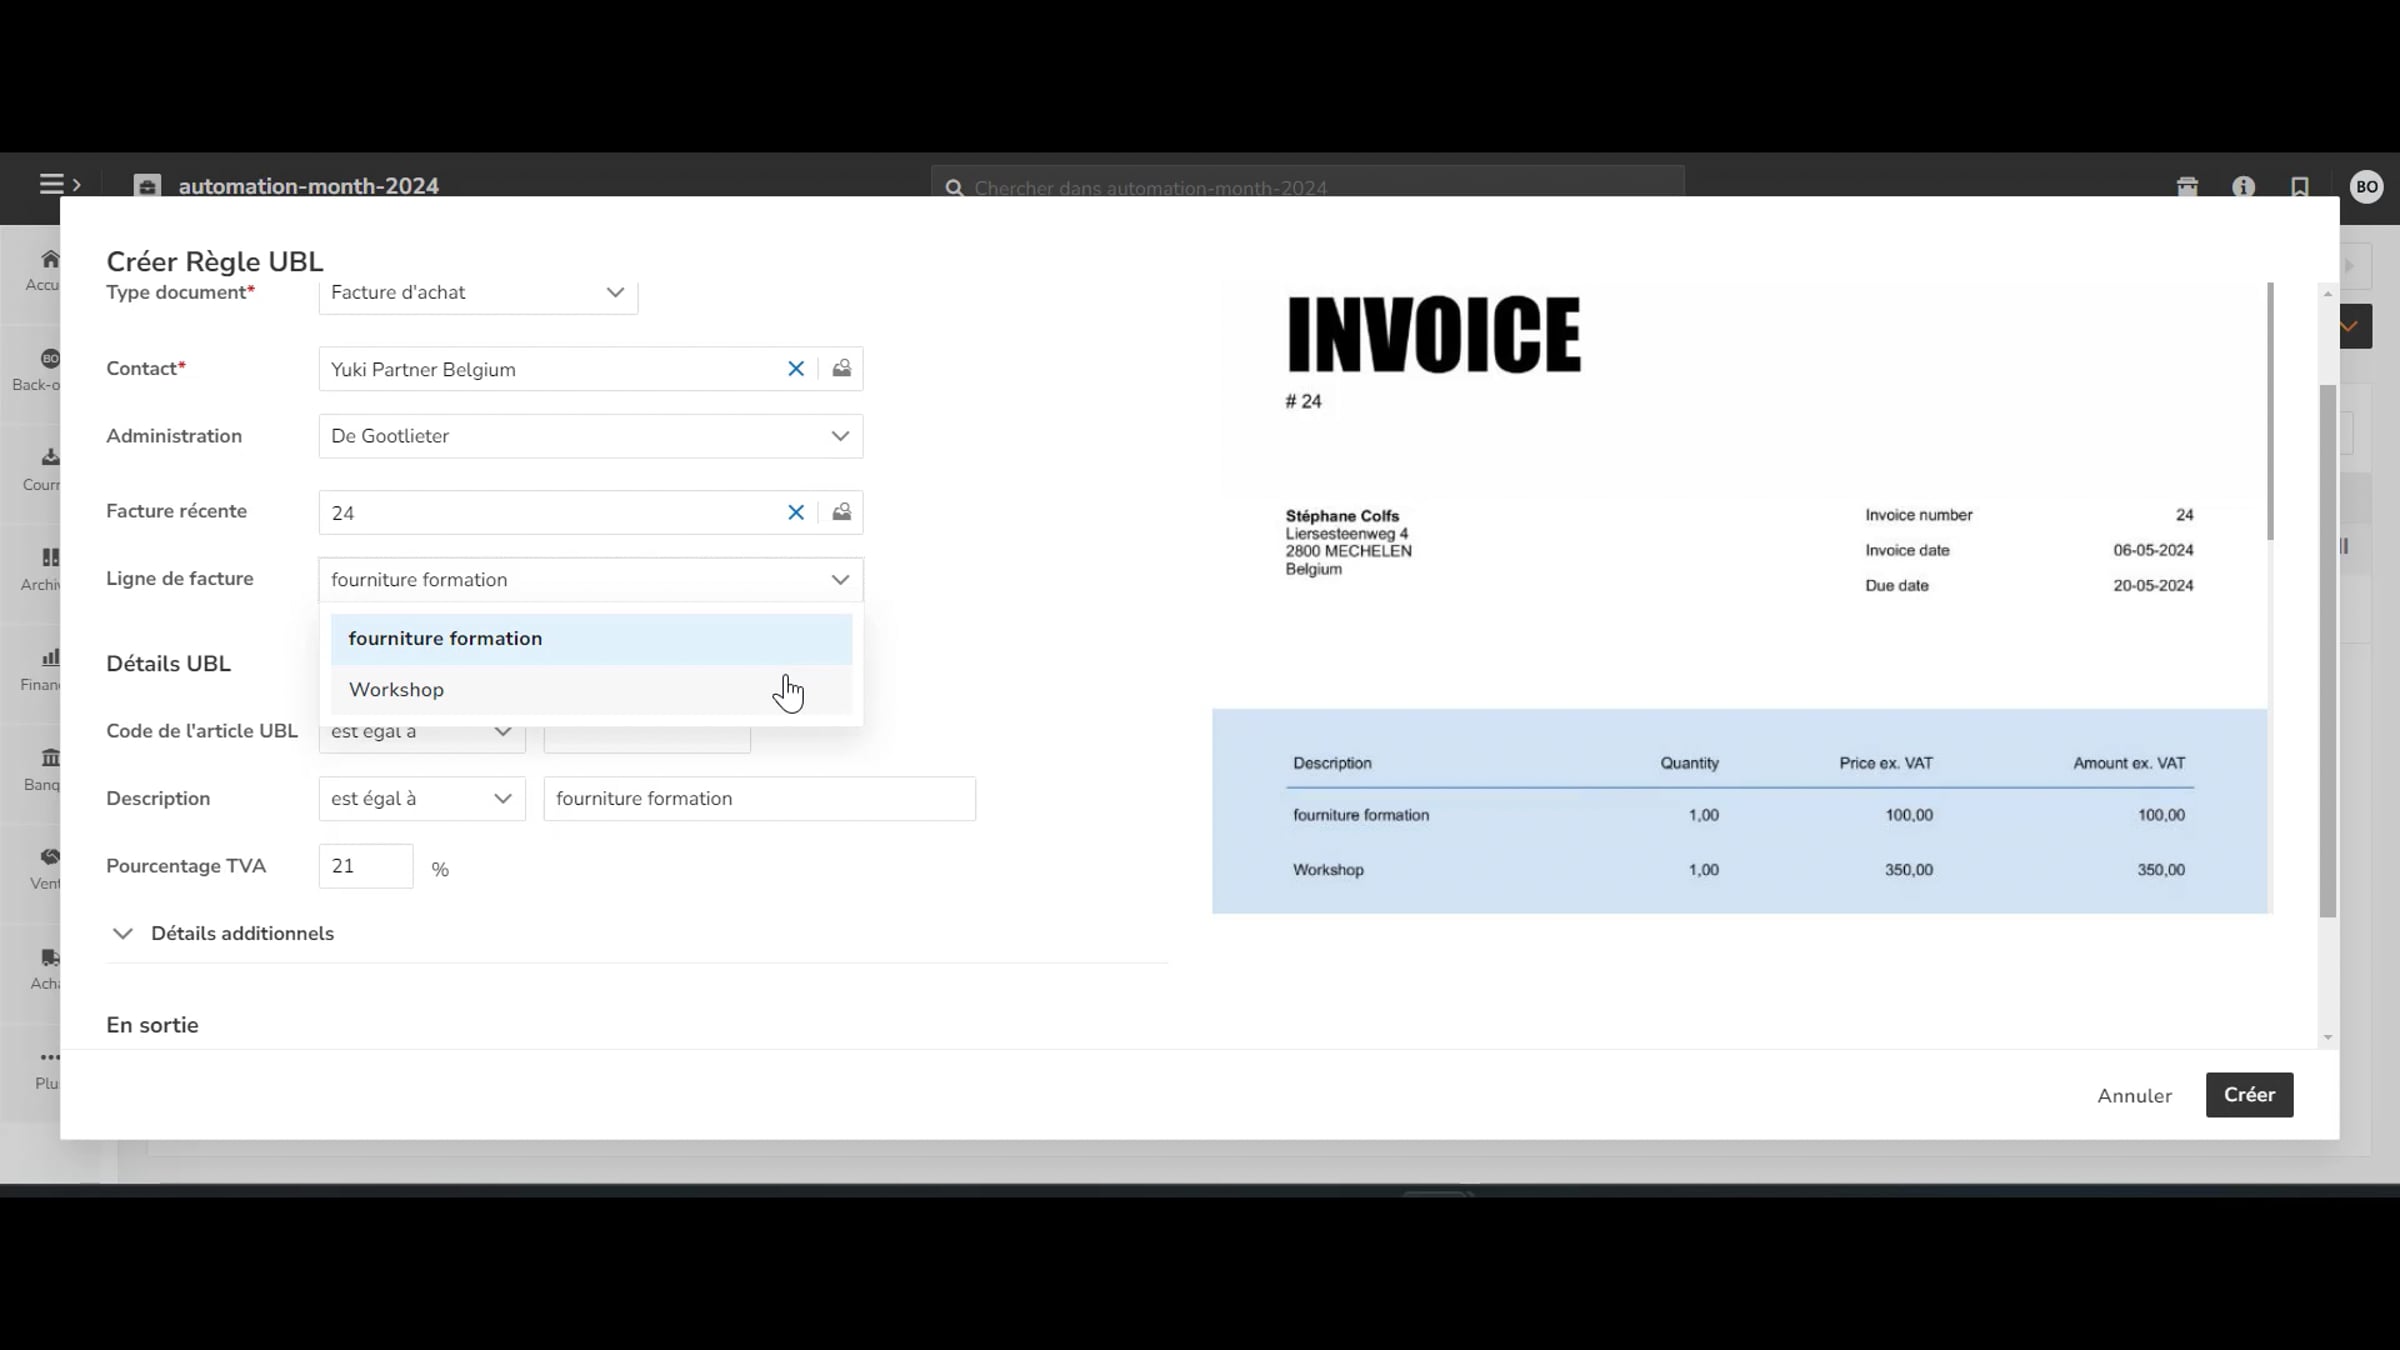This screenshot has width=2400, height=1350.
Task: Clear the Yuki Partner Belgium contact field
Action: [x=795, y=369]
